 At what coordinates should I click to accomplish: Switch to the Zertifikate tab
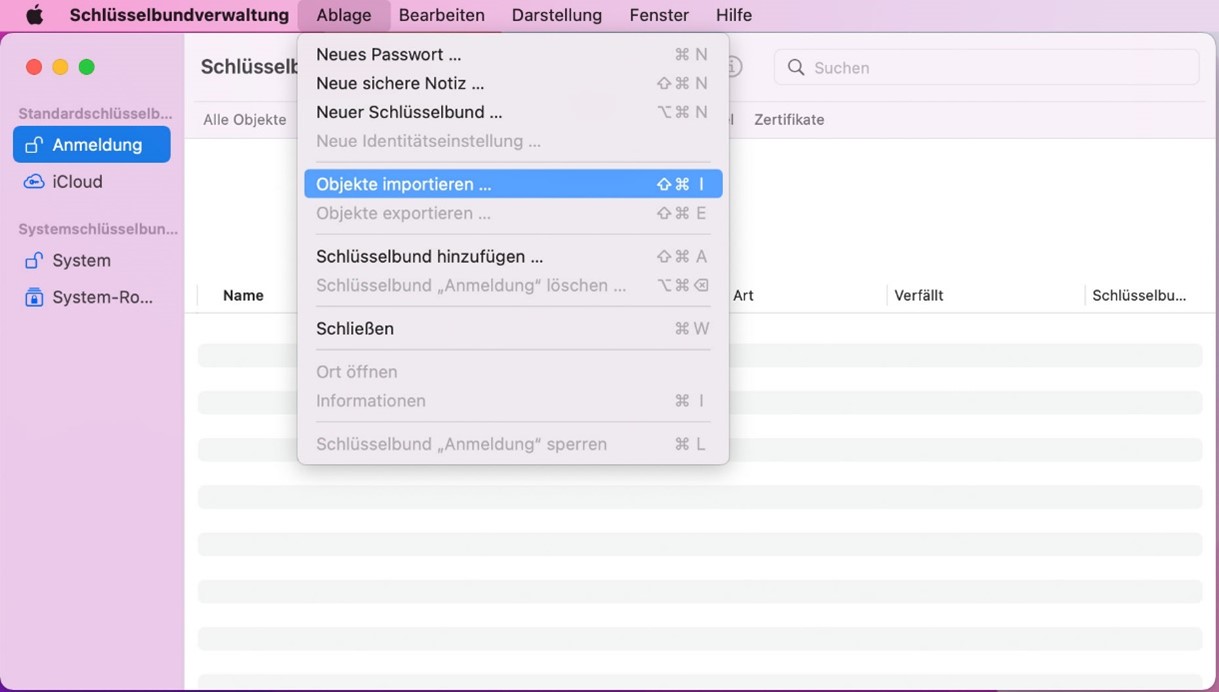789,120
